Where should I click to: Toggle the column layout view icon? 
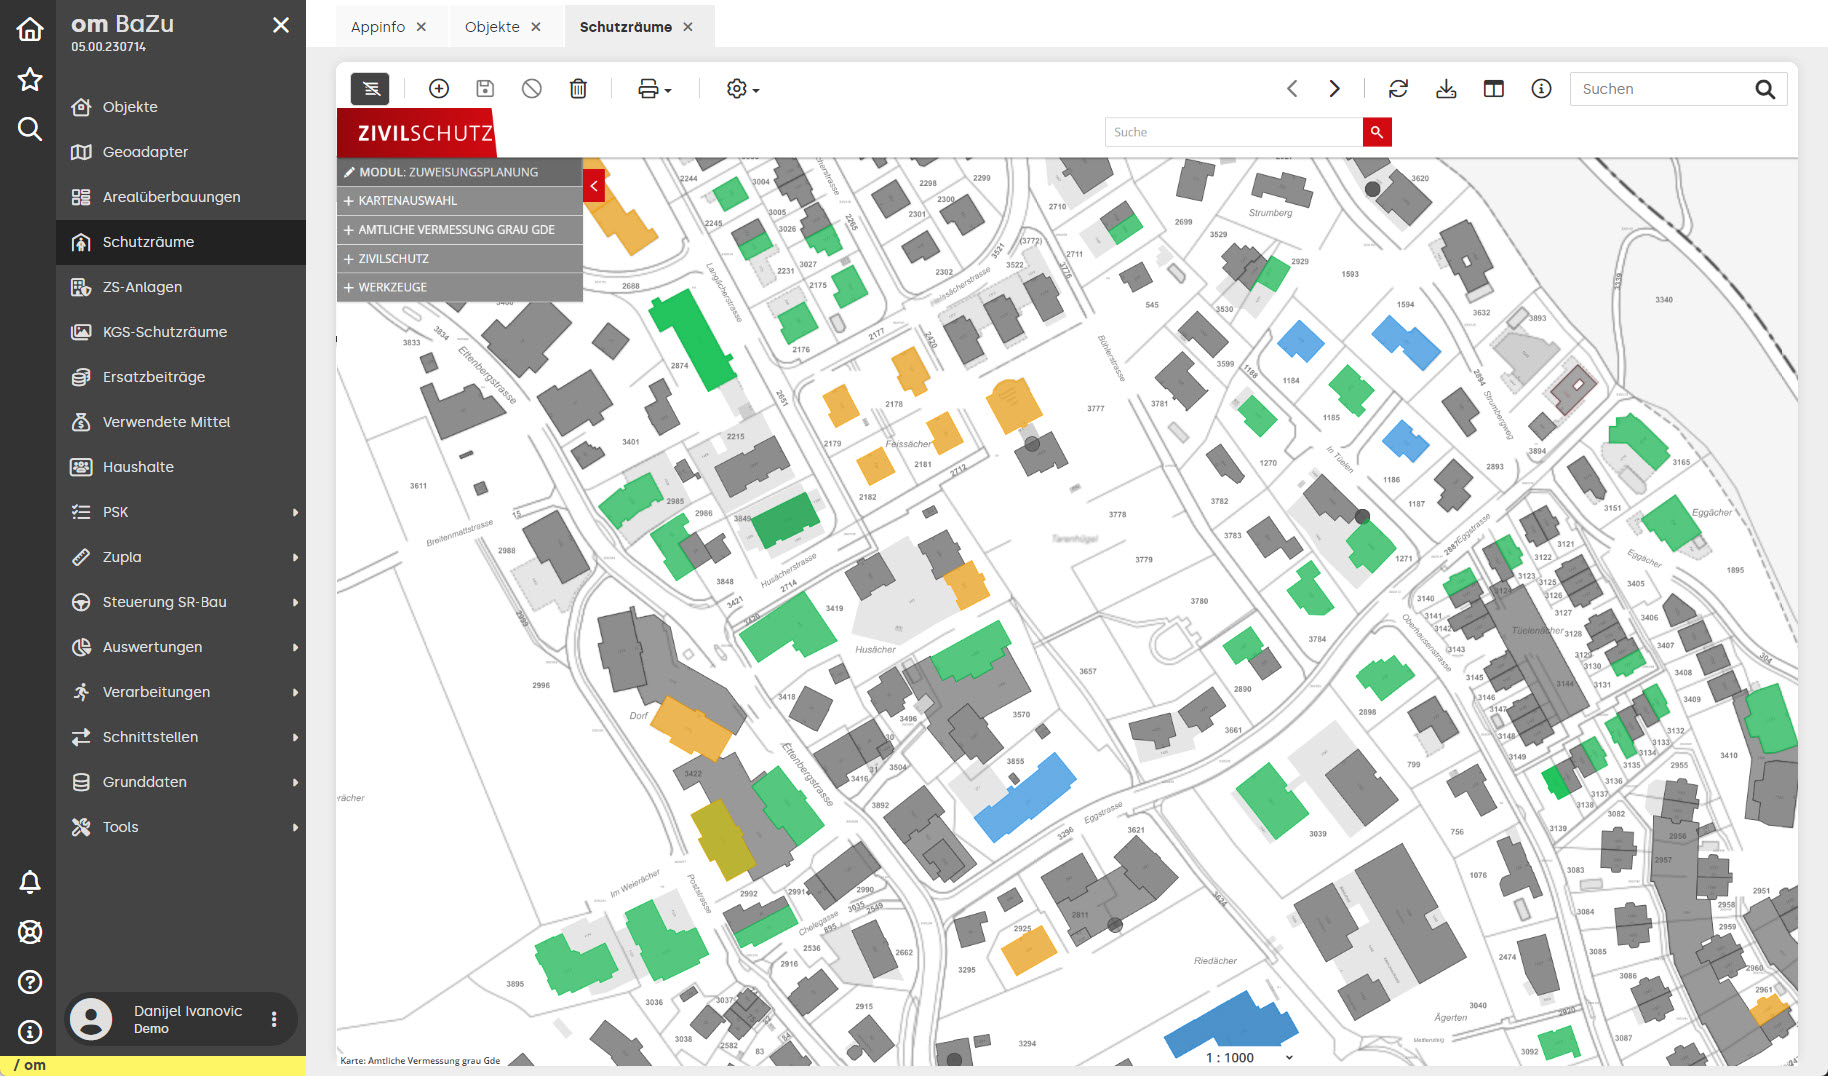point(1493,89)
